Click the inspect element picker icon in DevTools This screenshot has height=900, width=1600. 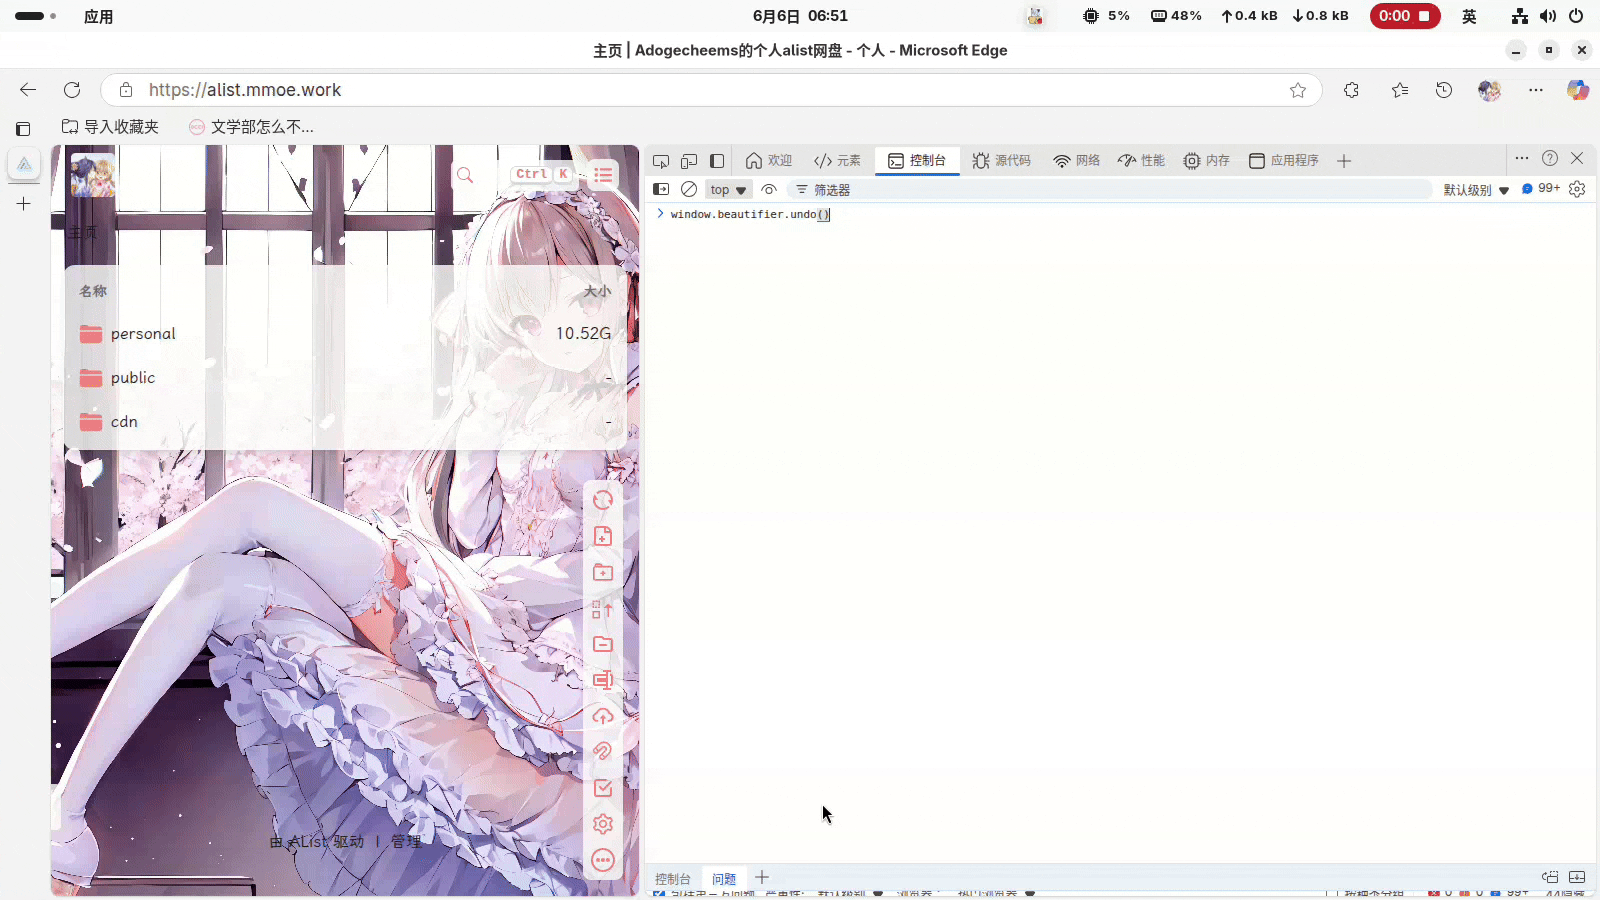point(661,161)
